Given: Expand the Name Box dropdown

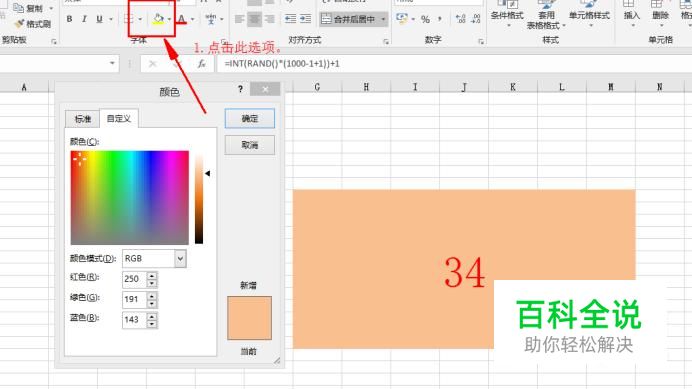Looking at the screenshot, I should pos(112,64).
